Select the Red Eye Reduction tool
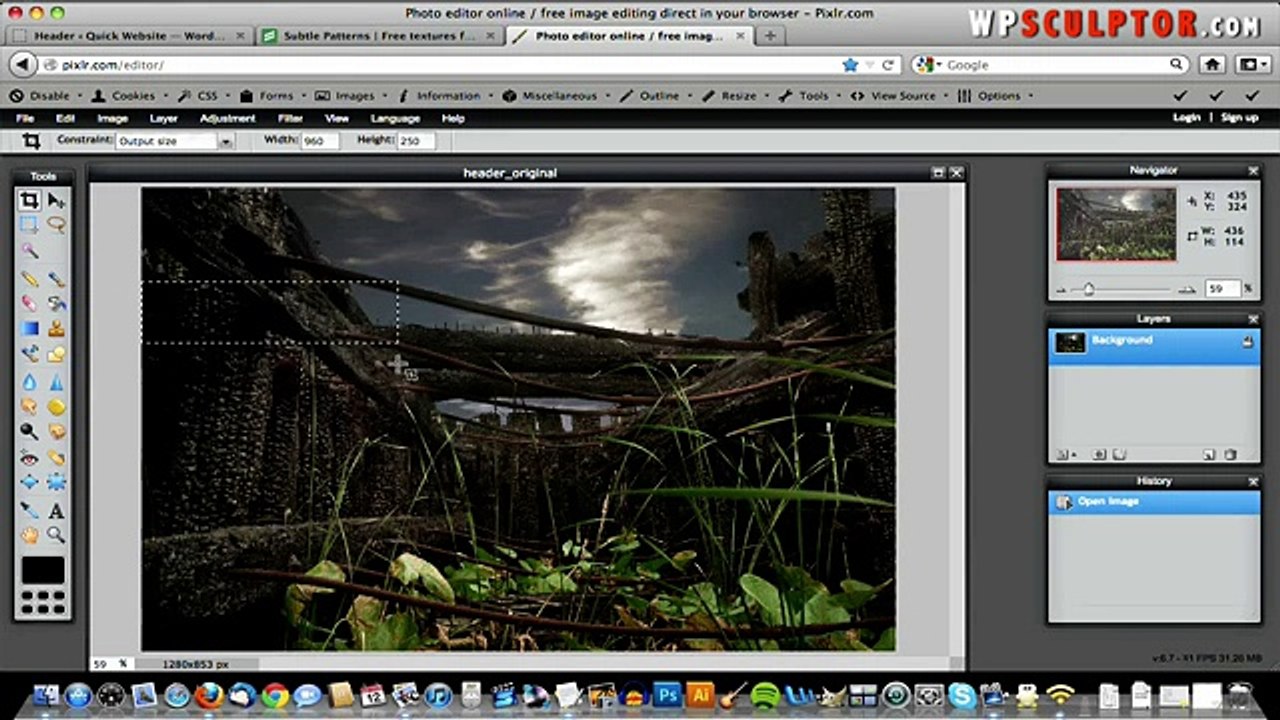Screen dimensions: 1280x720 [30, 458]
